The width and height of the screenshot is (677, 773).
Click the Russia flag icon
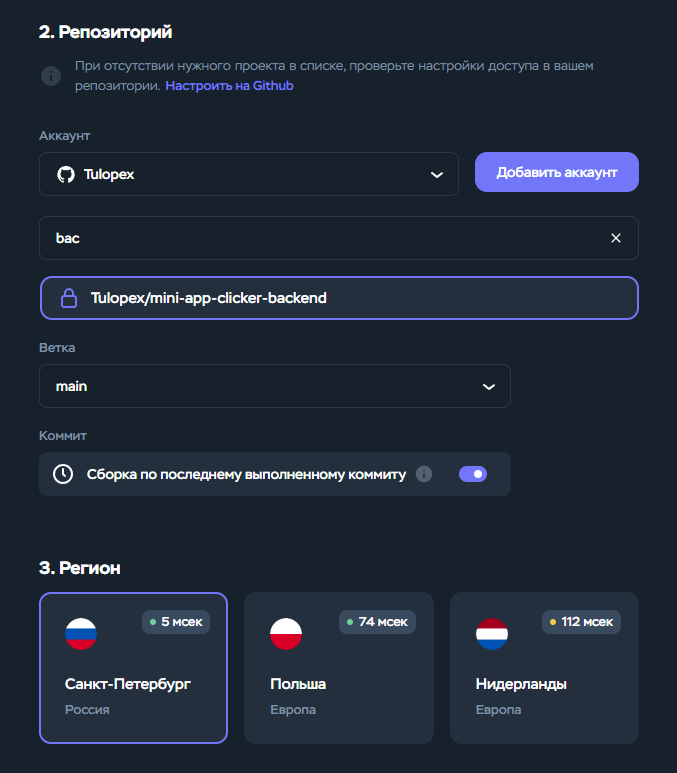click(81, 633)
